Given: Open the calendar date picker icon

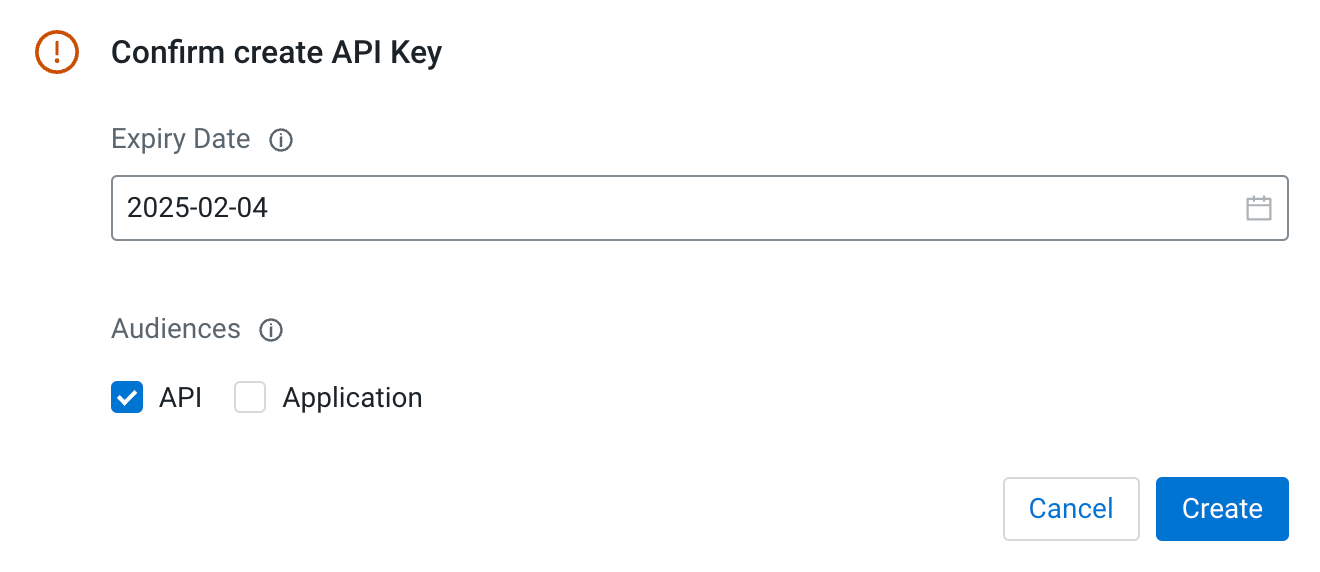Looking at the screenshot, I should point(1258,208).
